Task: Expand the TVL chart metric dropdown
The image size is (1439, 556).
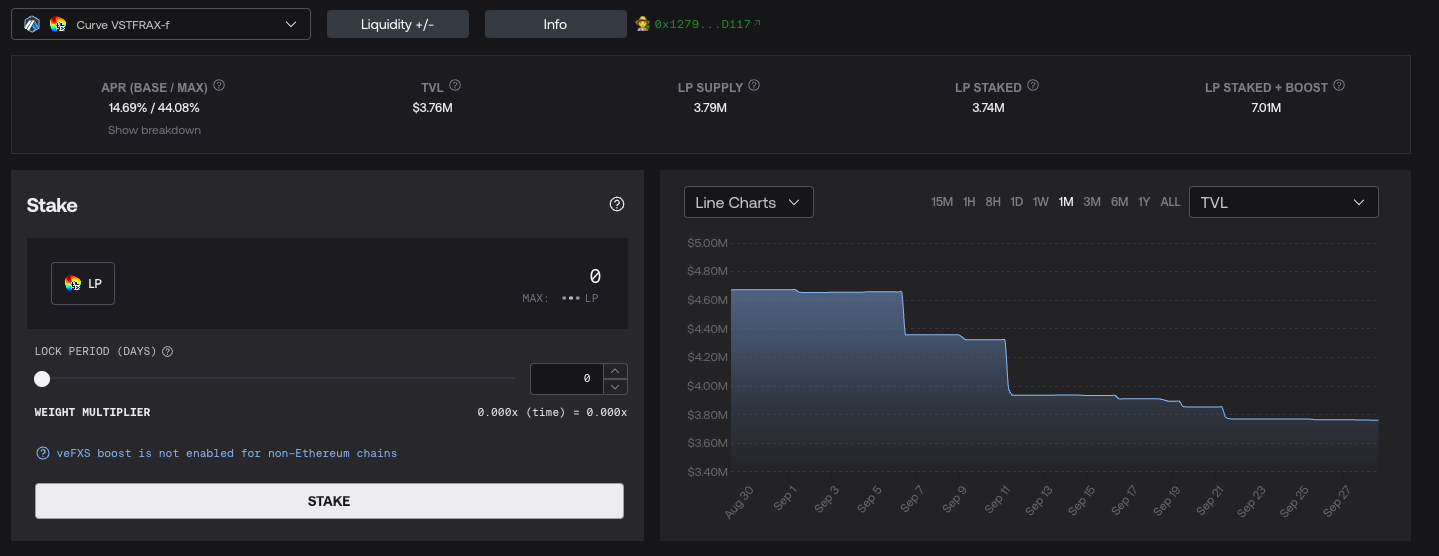Action: point(1283,202)
